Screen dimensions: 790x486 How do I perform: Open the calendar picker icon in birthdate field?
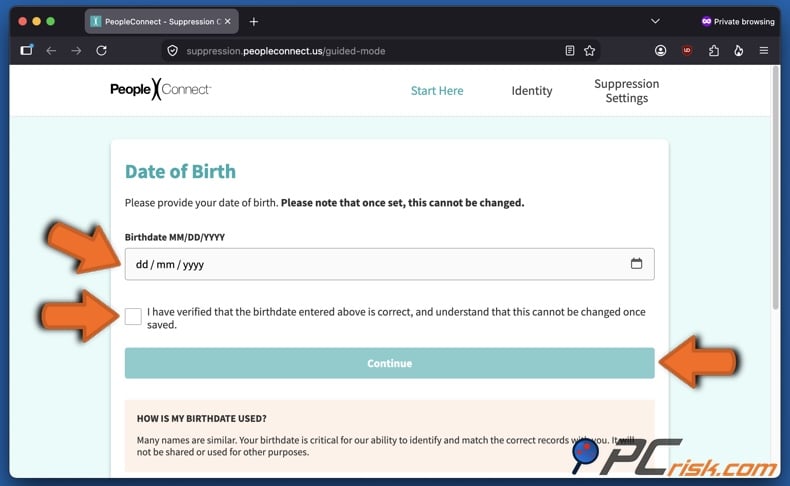[x=636, y=263]
